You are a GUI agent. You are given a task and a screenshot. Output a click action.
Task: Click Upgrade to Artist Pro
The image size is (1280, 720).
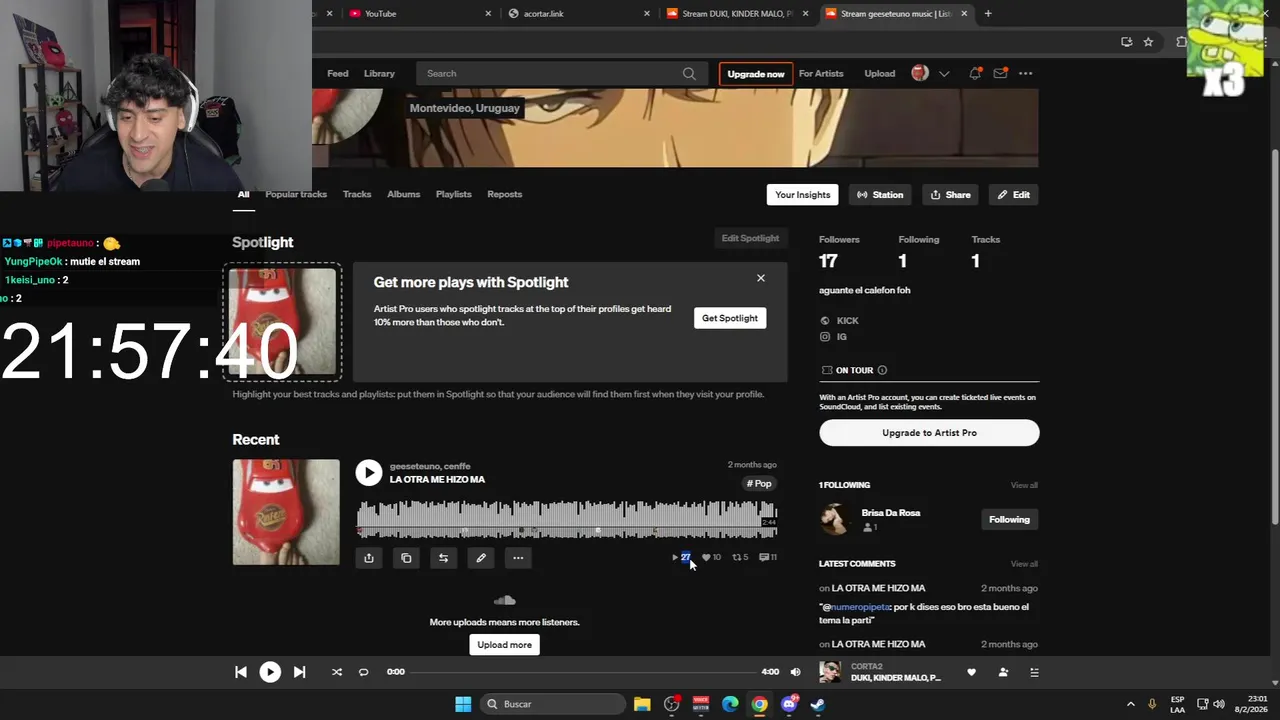pyautogui.click(x=929, y=433)
